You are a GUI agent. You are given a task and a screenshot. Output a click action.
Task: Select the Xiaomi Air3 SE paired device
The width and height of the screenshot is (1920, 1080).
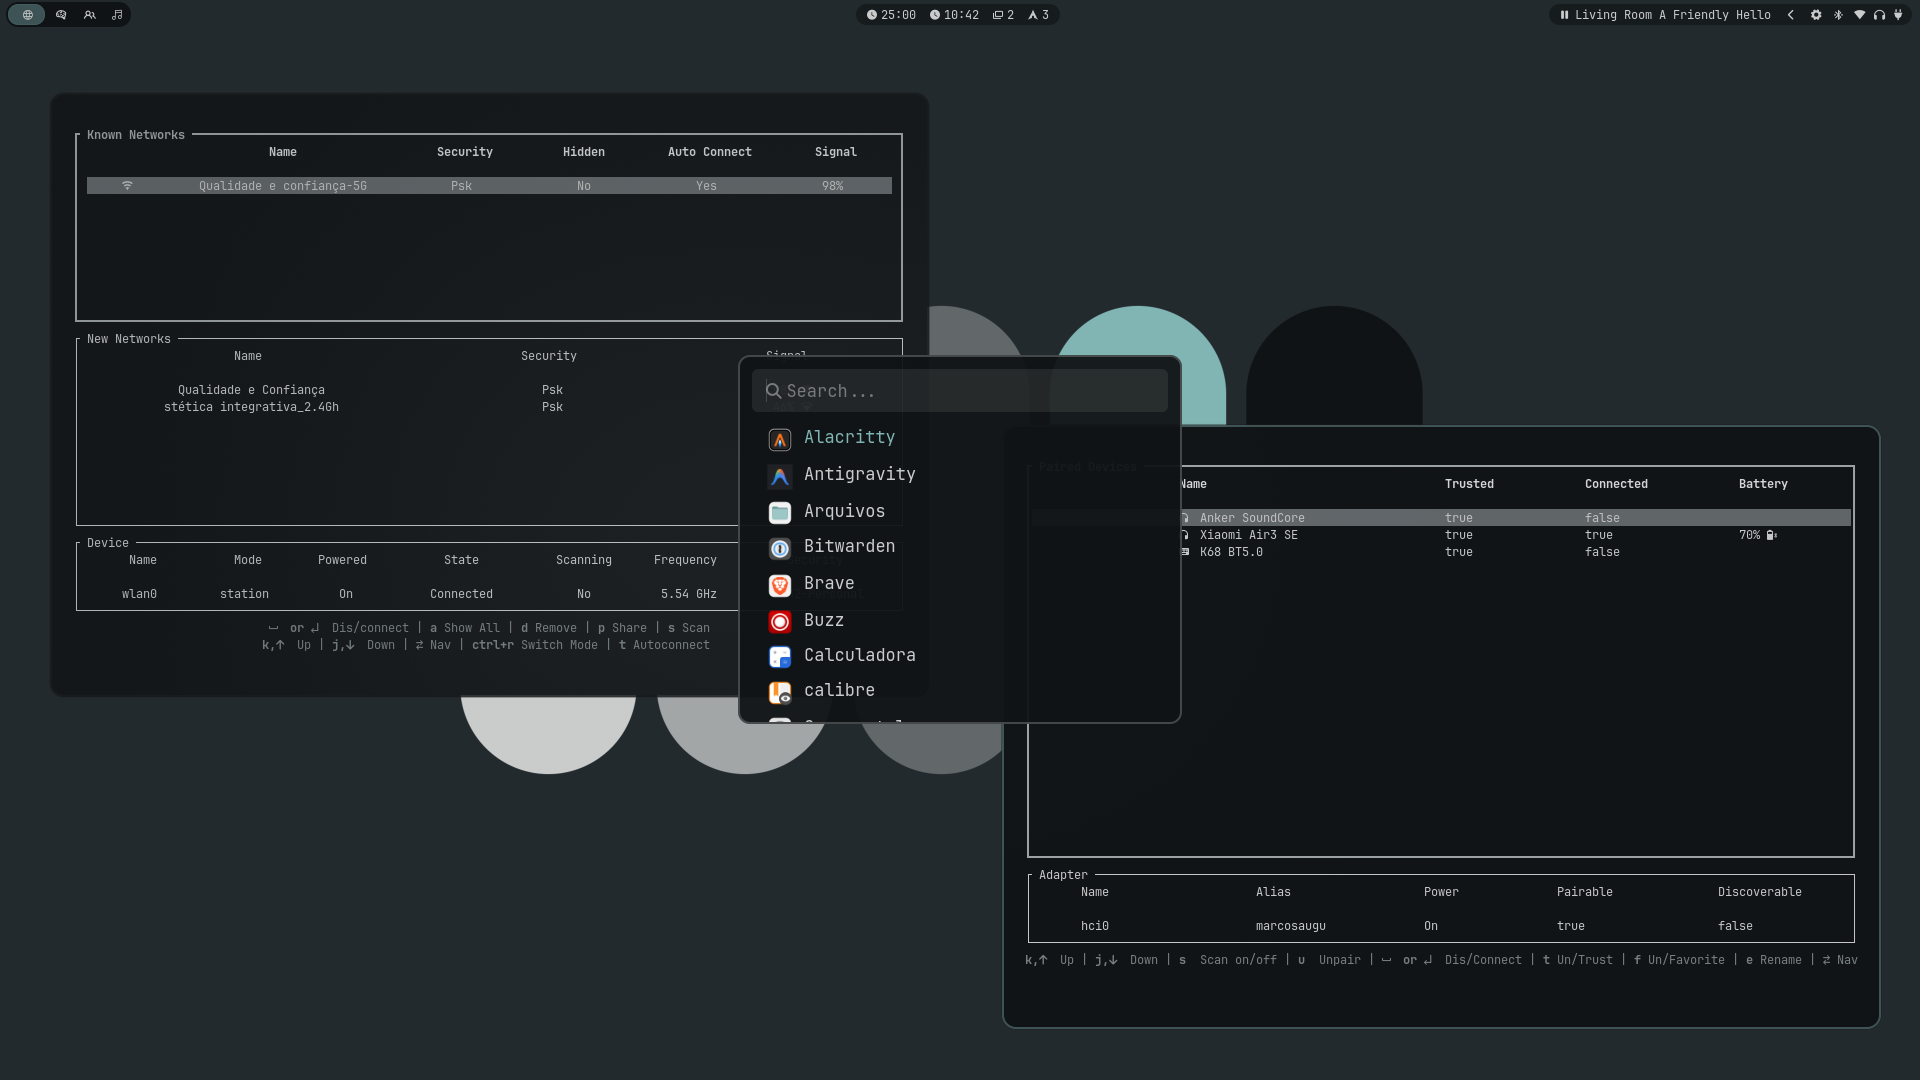pos(1248,535)
